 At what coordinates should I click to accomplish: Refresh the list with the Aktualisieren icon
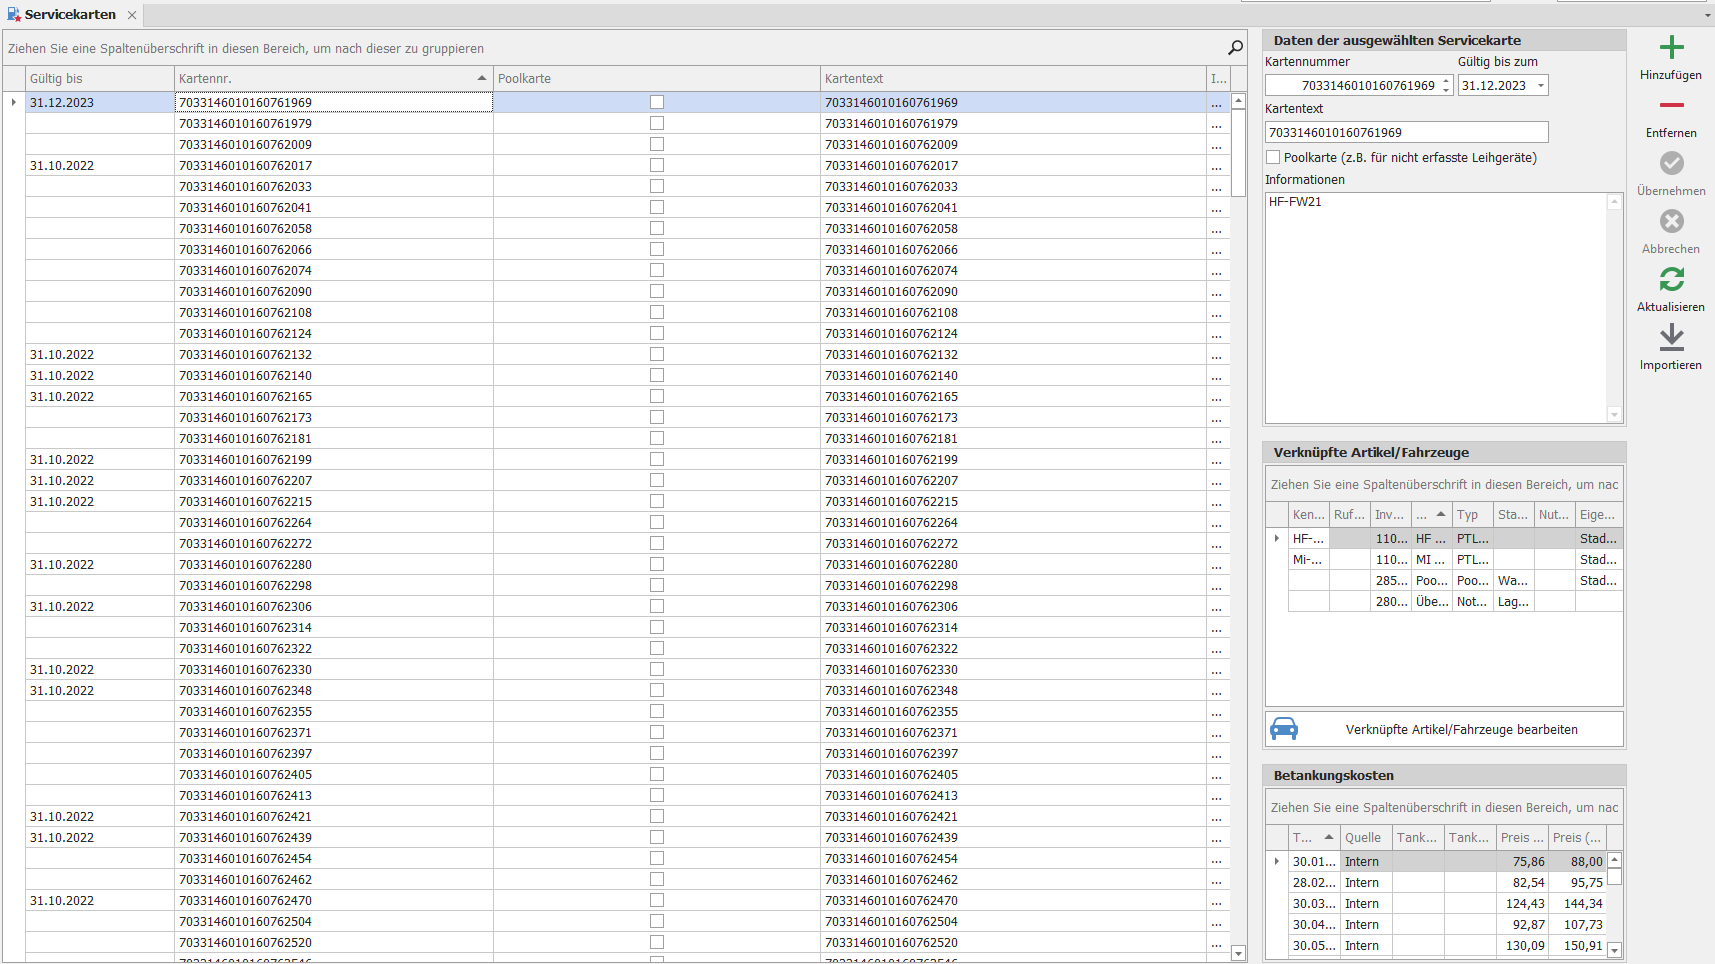click(x=1671, y=279)
